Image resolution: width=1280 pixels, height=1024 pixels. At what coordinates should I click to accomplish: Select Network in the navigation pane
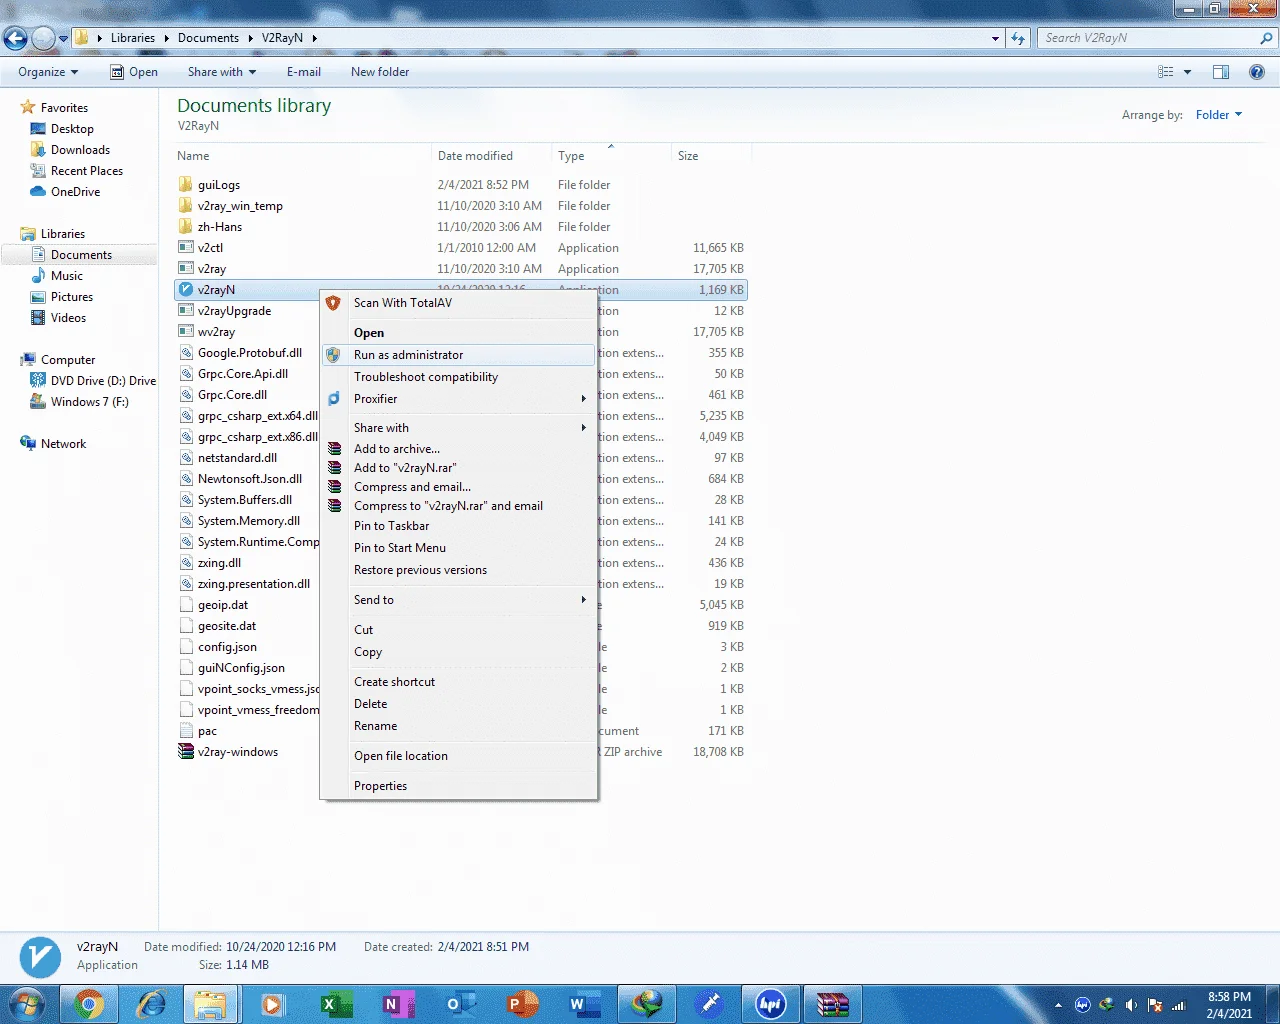tap(63, 444)
